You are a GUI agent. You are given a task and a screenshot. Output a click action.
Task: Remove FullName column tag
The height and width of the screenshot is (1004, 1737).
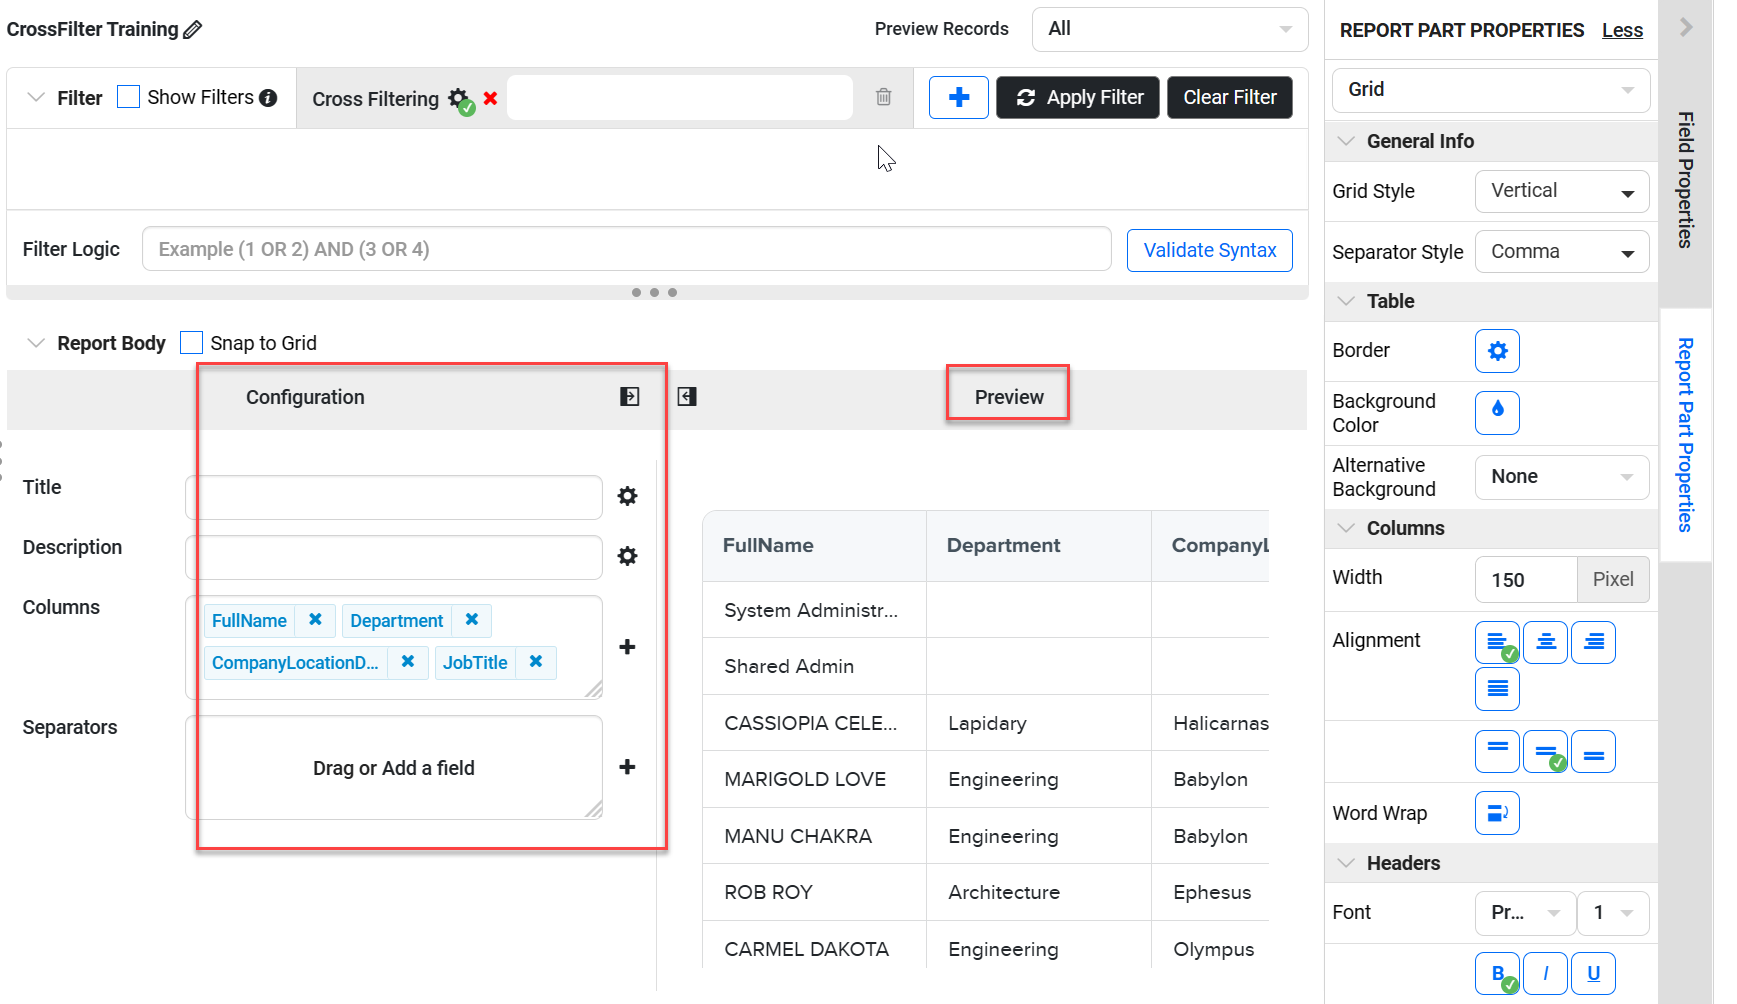315,620
